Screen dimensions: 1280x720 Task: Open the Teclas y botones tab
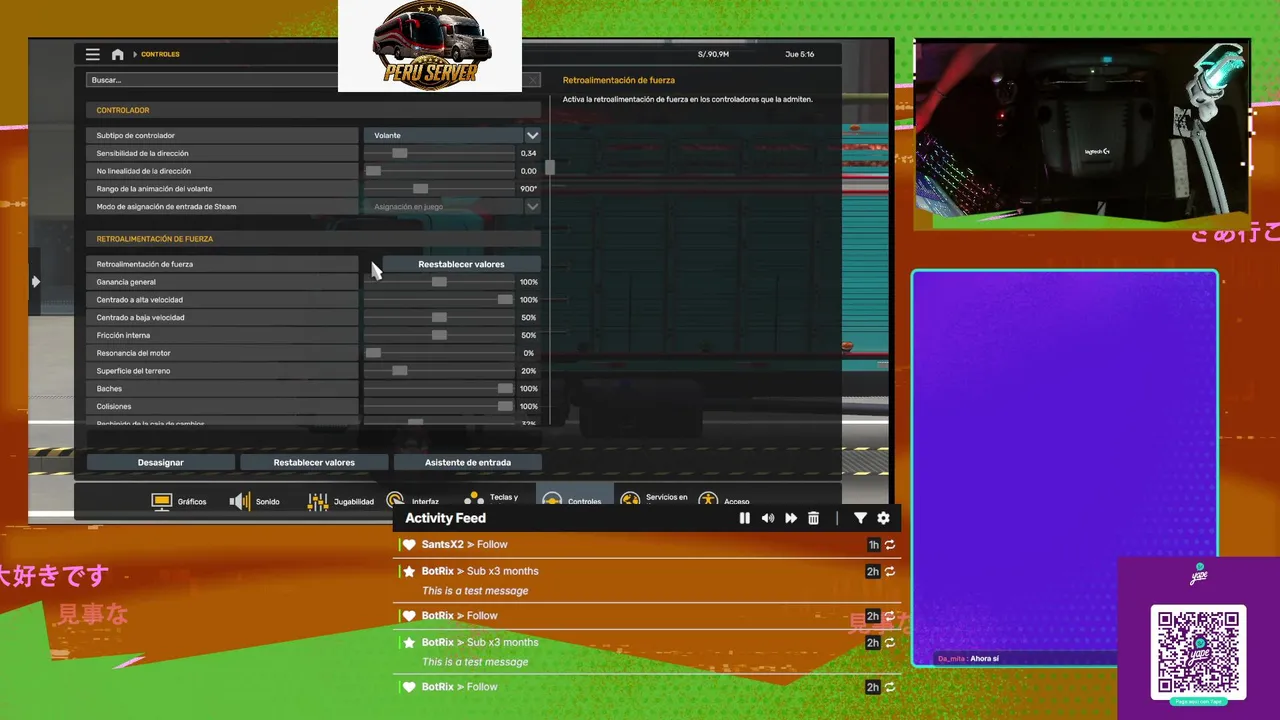pyautogui.click(x=490, y=499)
